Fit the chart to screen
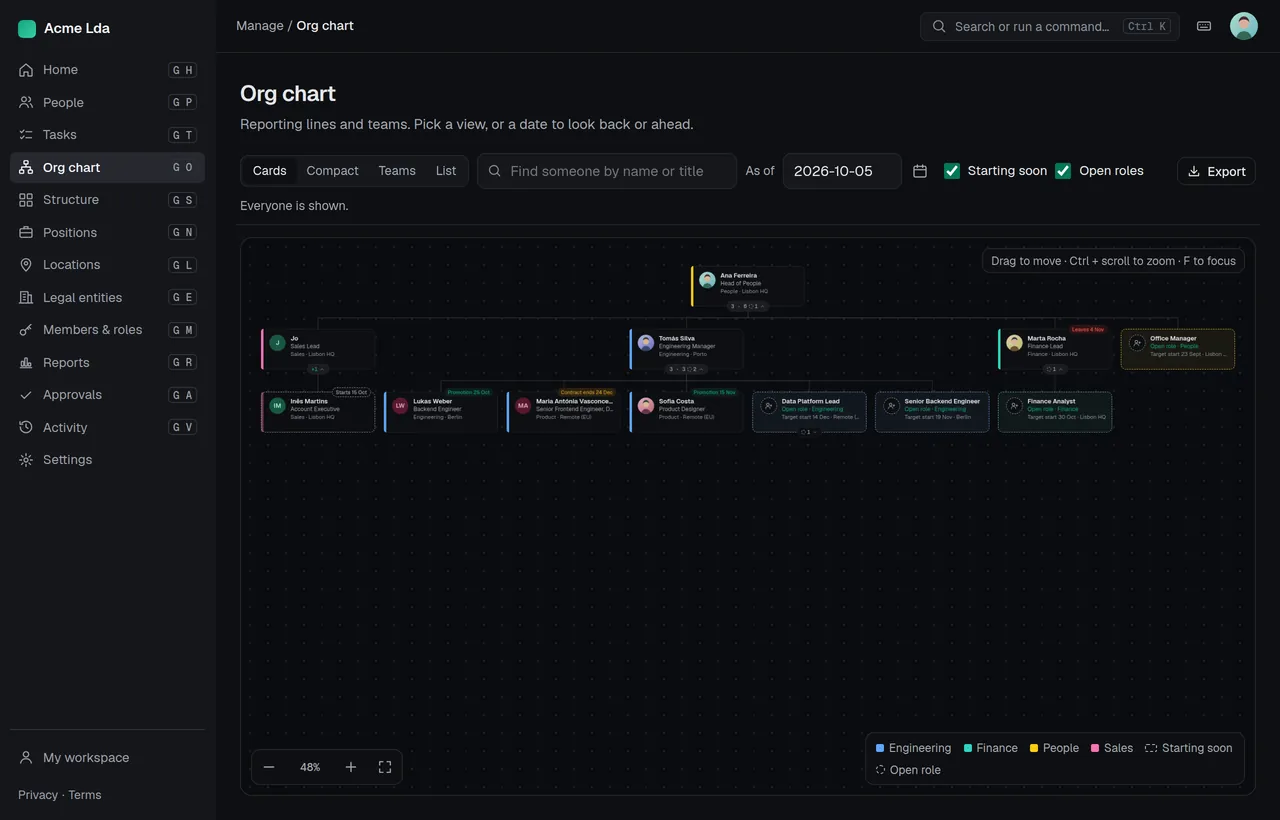 point(385,767)
